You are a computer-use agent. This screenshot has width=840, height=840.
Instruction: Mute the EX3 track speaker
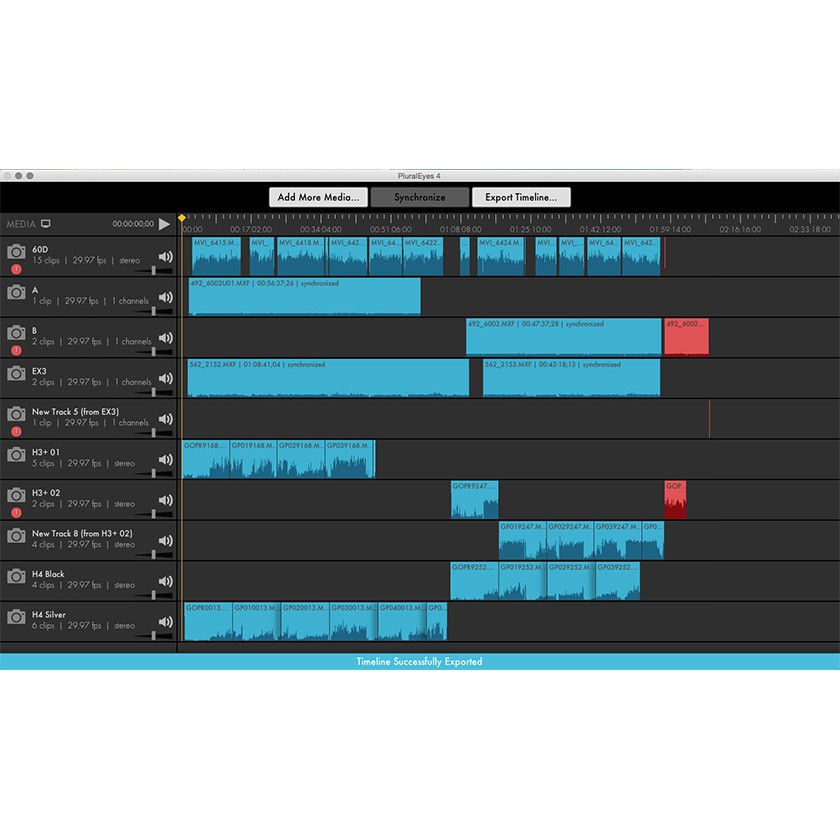point(166,378)
